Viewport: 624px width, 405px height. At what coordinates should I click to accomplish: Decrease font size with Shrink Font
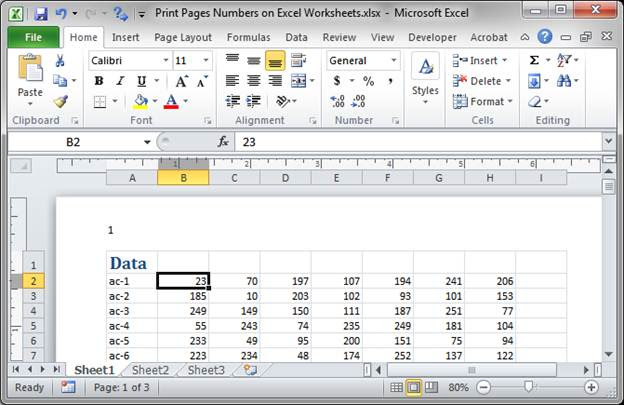coord(202,81)
